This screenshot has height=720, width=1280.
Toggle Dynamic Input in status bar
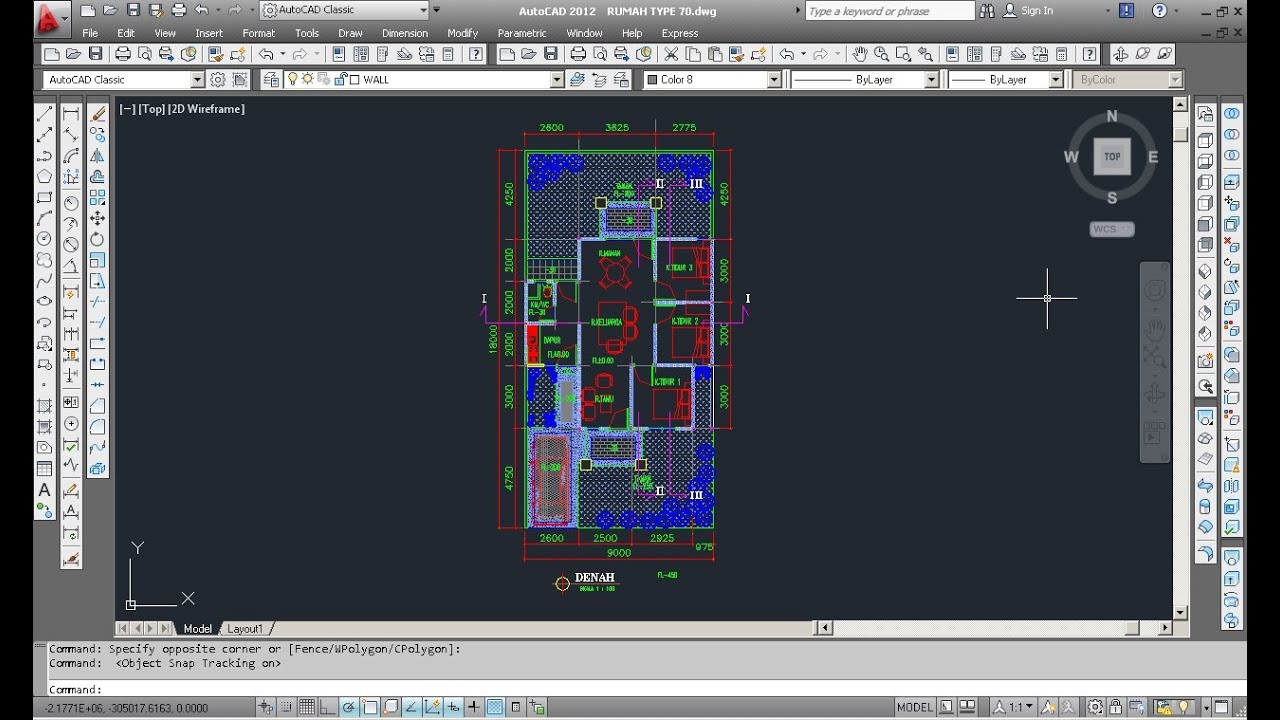(x=453, y=707)
